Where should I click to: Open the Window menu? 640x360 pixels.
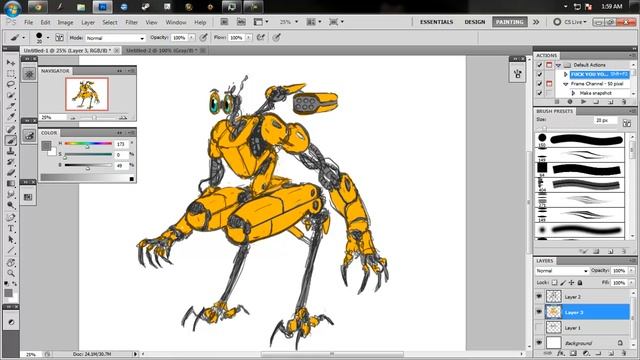click(176, 22)
